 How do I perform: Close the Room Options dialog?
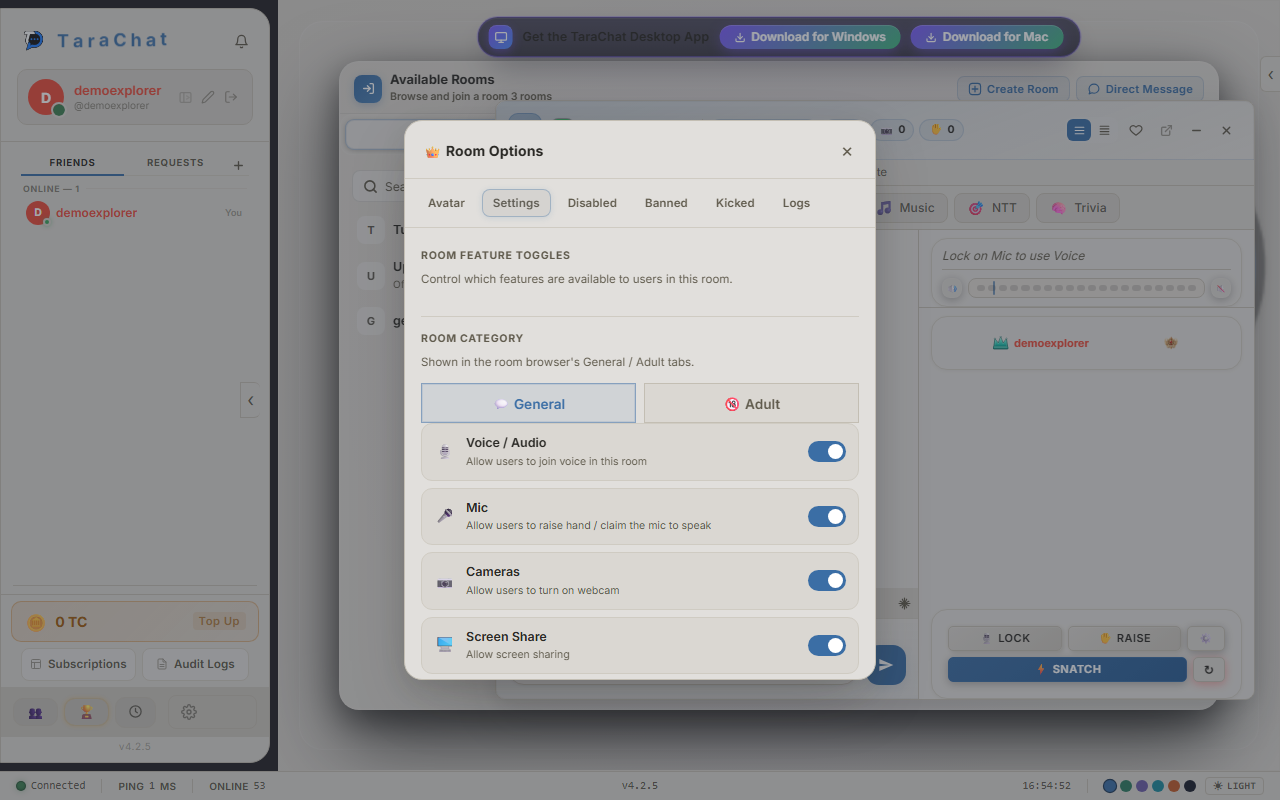847,152
